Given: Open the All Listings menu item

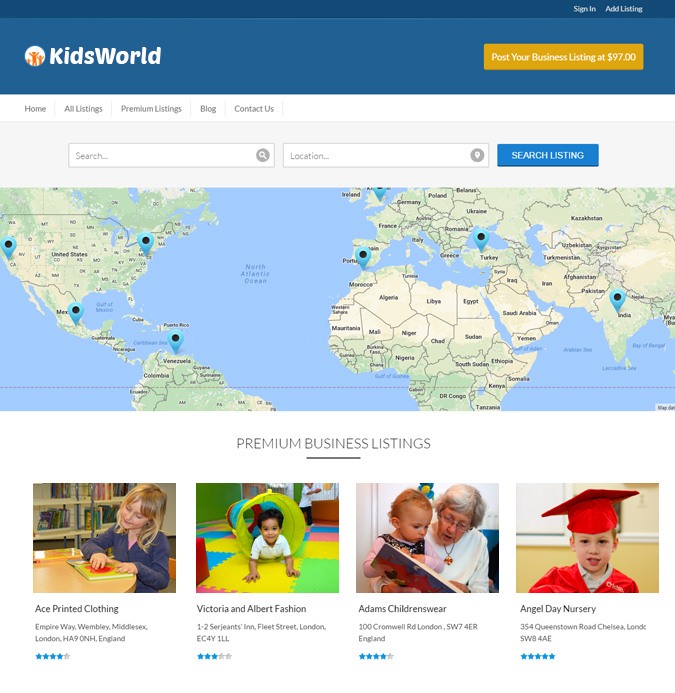Looking at the screenshot, I should point(83,109).
